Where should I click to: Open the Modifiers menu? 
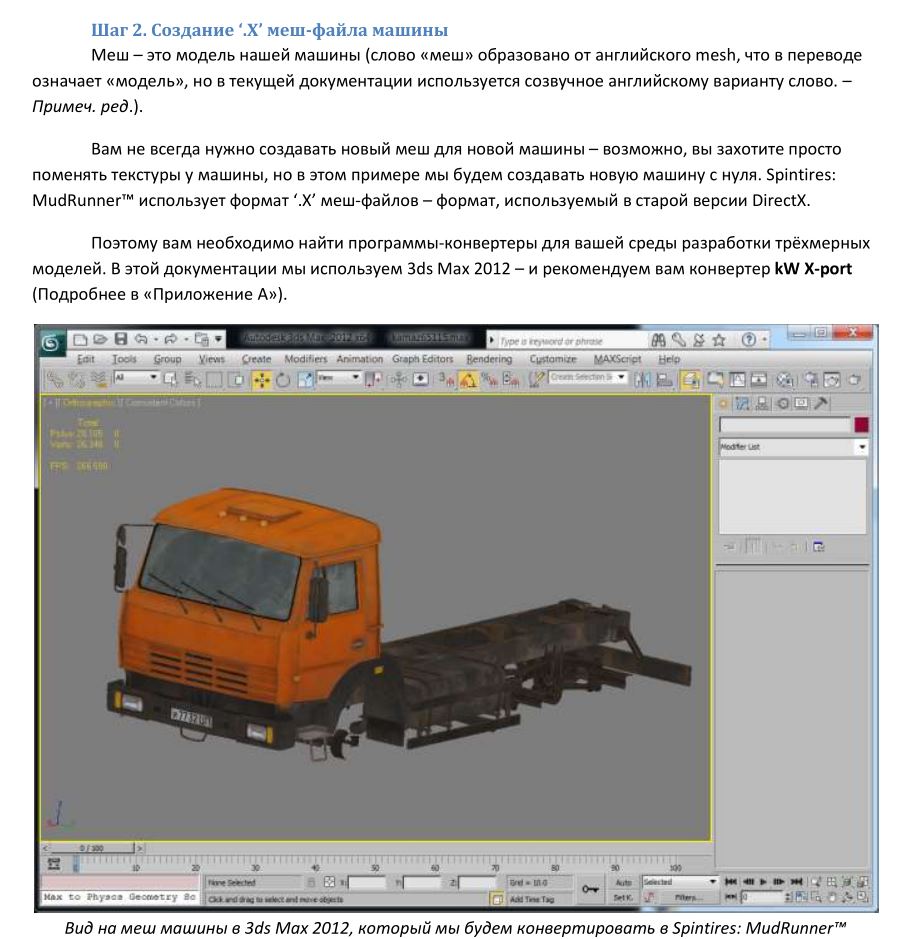pos(305,359)
